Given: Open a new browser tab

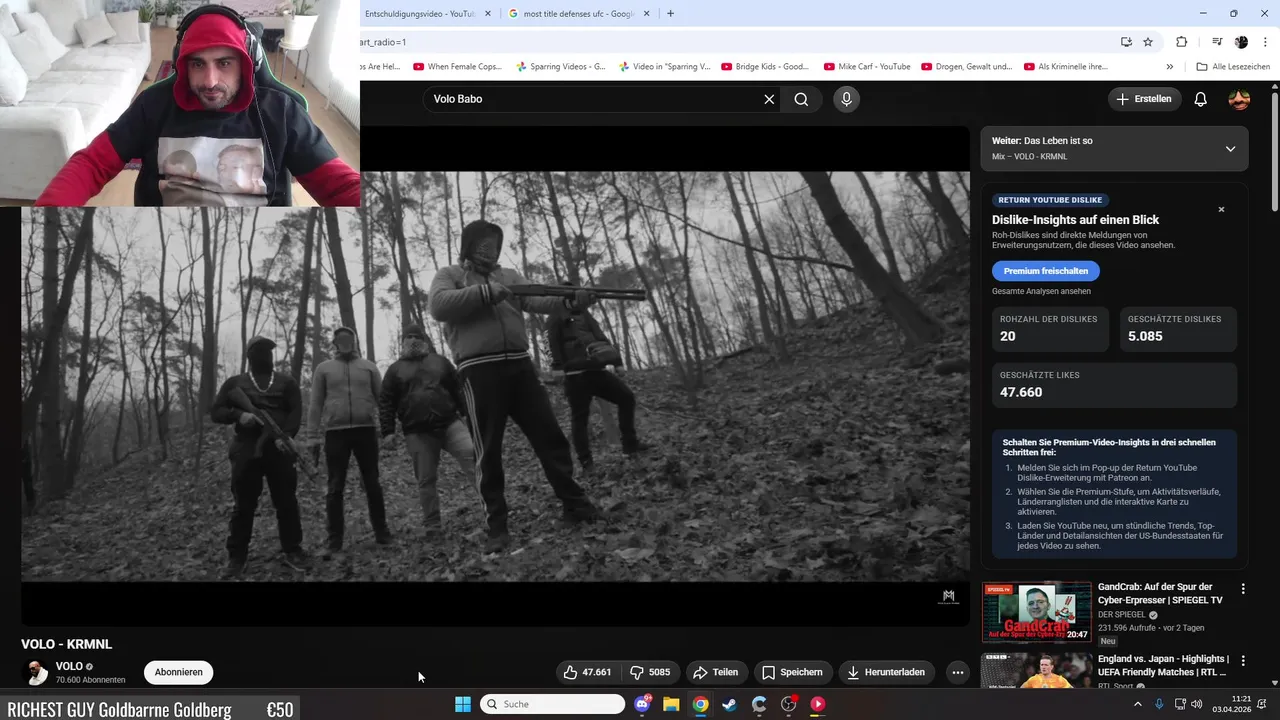Looking at the screenshot, I should tap(670, 13).
